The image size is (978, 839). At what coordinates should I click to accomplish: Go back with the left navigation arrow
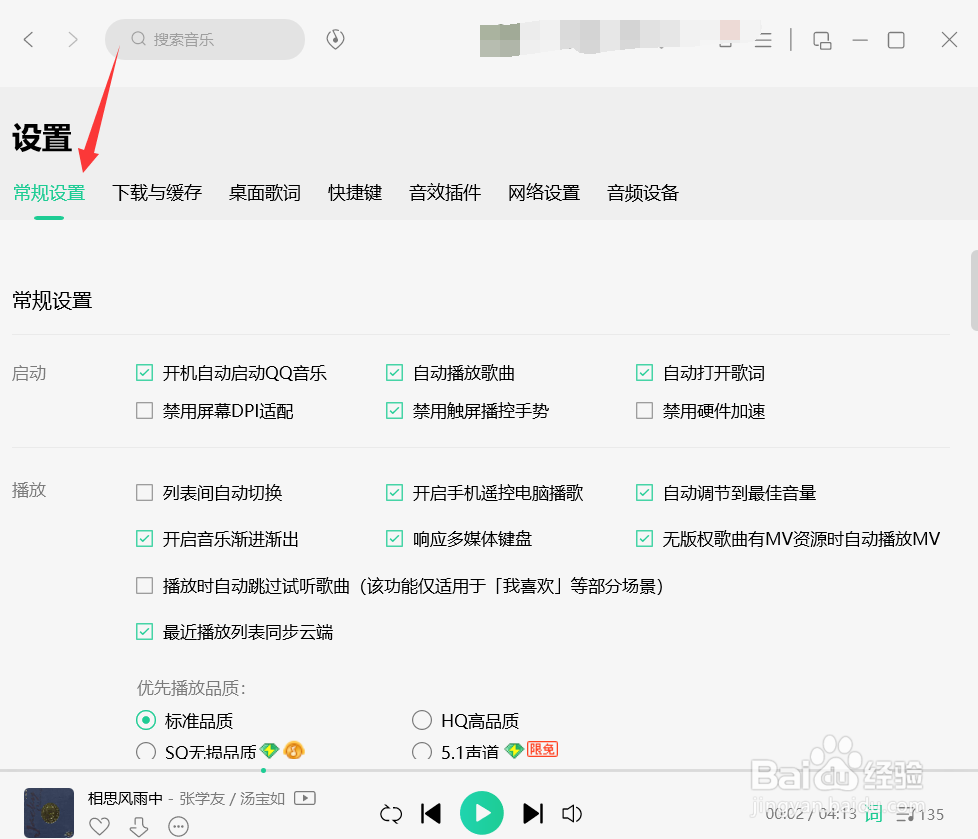(x=28, y=40)
